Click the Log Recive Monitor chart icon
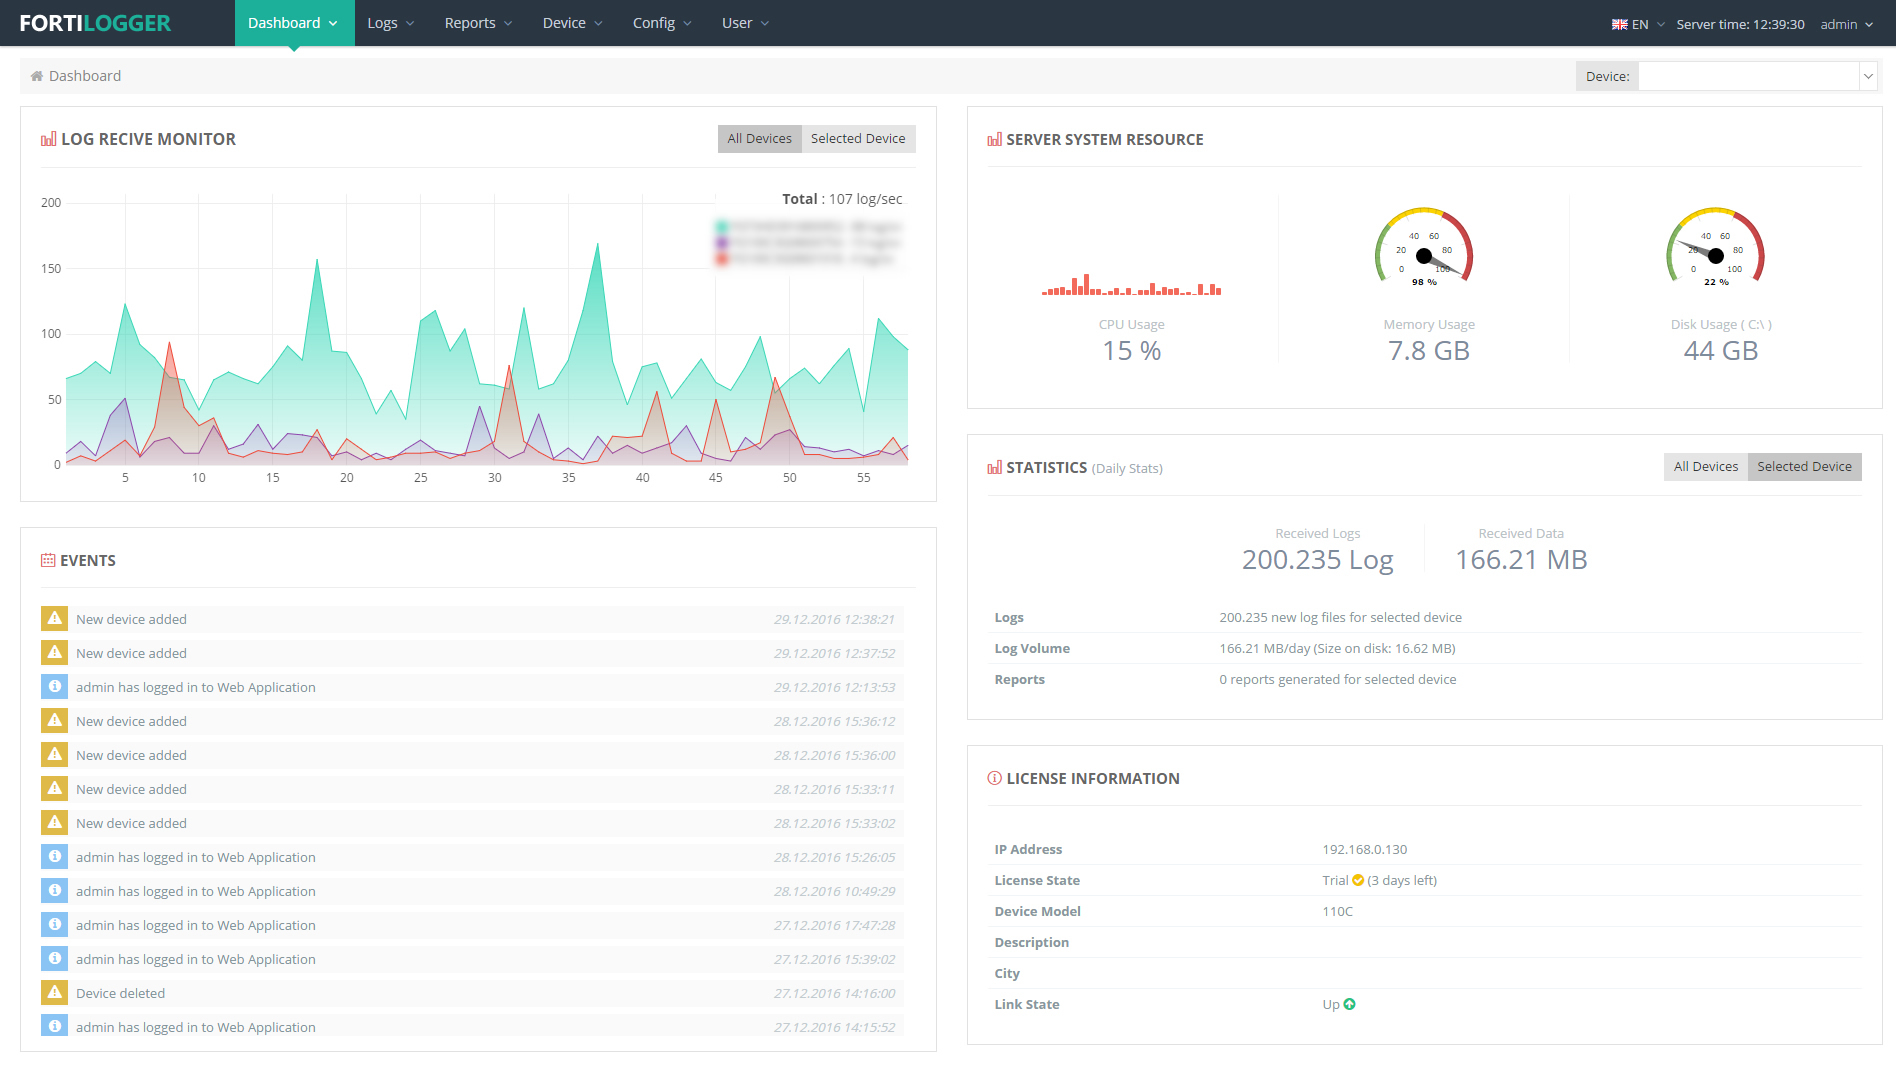Screen dimensions: 1896x1080 pos(48,139)
